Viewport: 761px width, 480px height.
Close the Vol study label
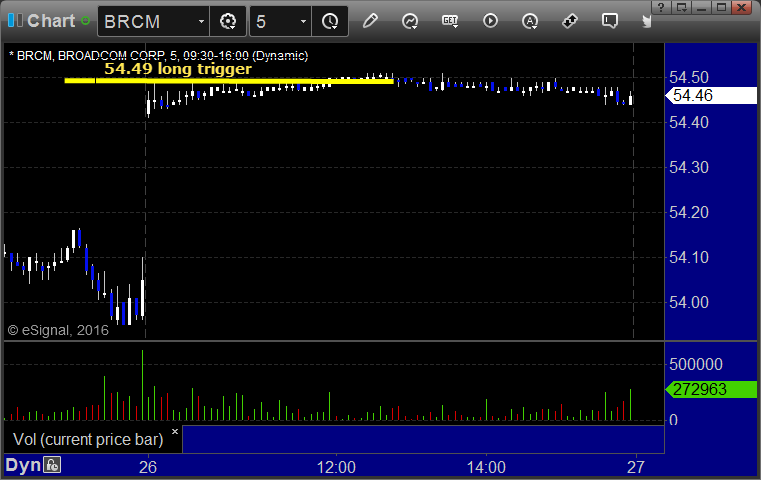tap(175, 431)
